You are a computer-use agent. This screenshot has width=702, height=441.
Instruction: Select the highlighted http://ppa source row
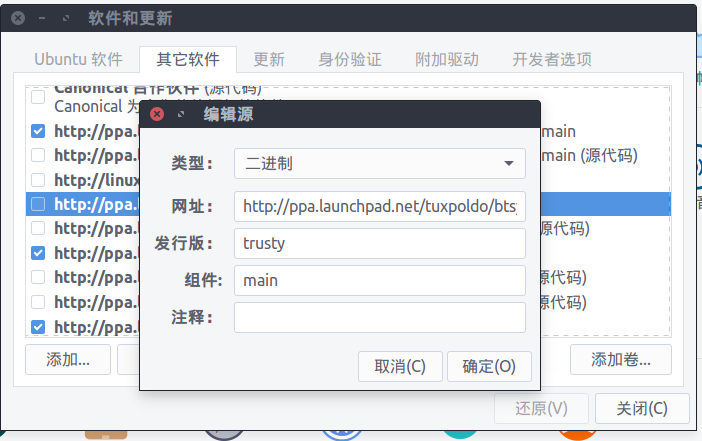pos(348,204)
